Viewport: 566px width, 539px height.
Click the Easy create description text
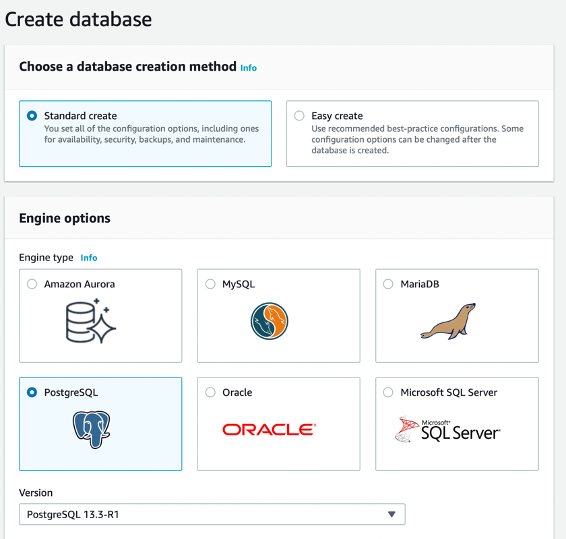pyautogui.click(x=417, y=139)
